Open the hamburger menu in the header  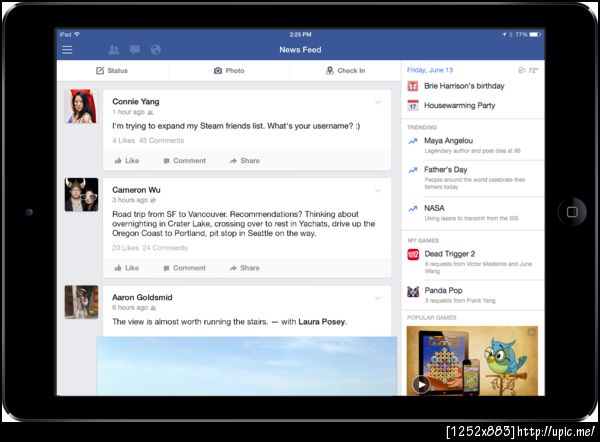tap(67, 50)
